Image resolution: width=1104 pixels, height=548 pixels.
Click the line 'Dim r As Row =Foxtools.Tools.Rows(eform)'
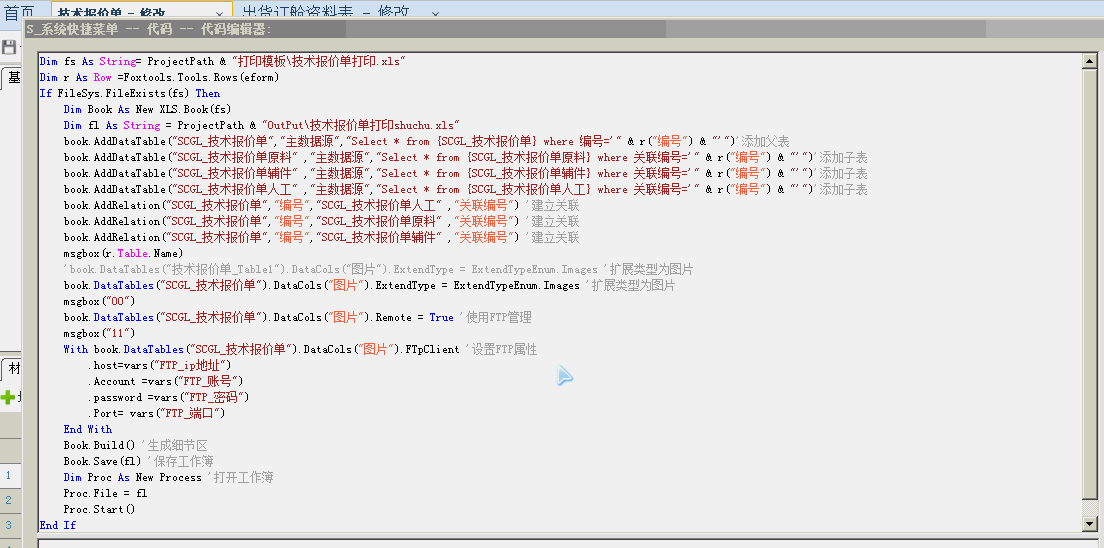[x=159, y=77]
